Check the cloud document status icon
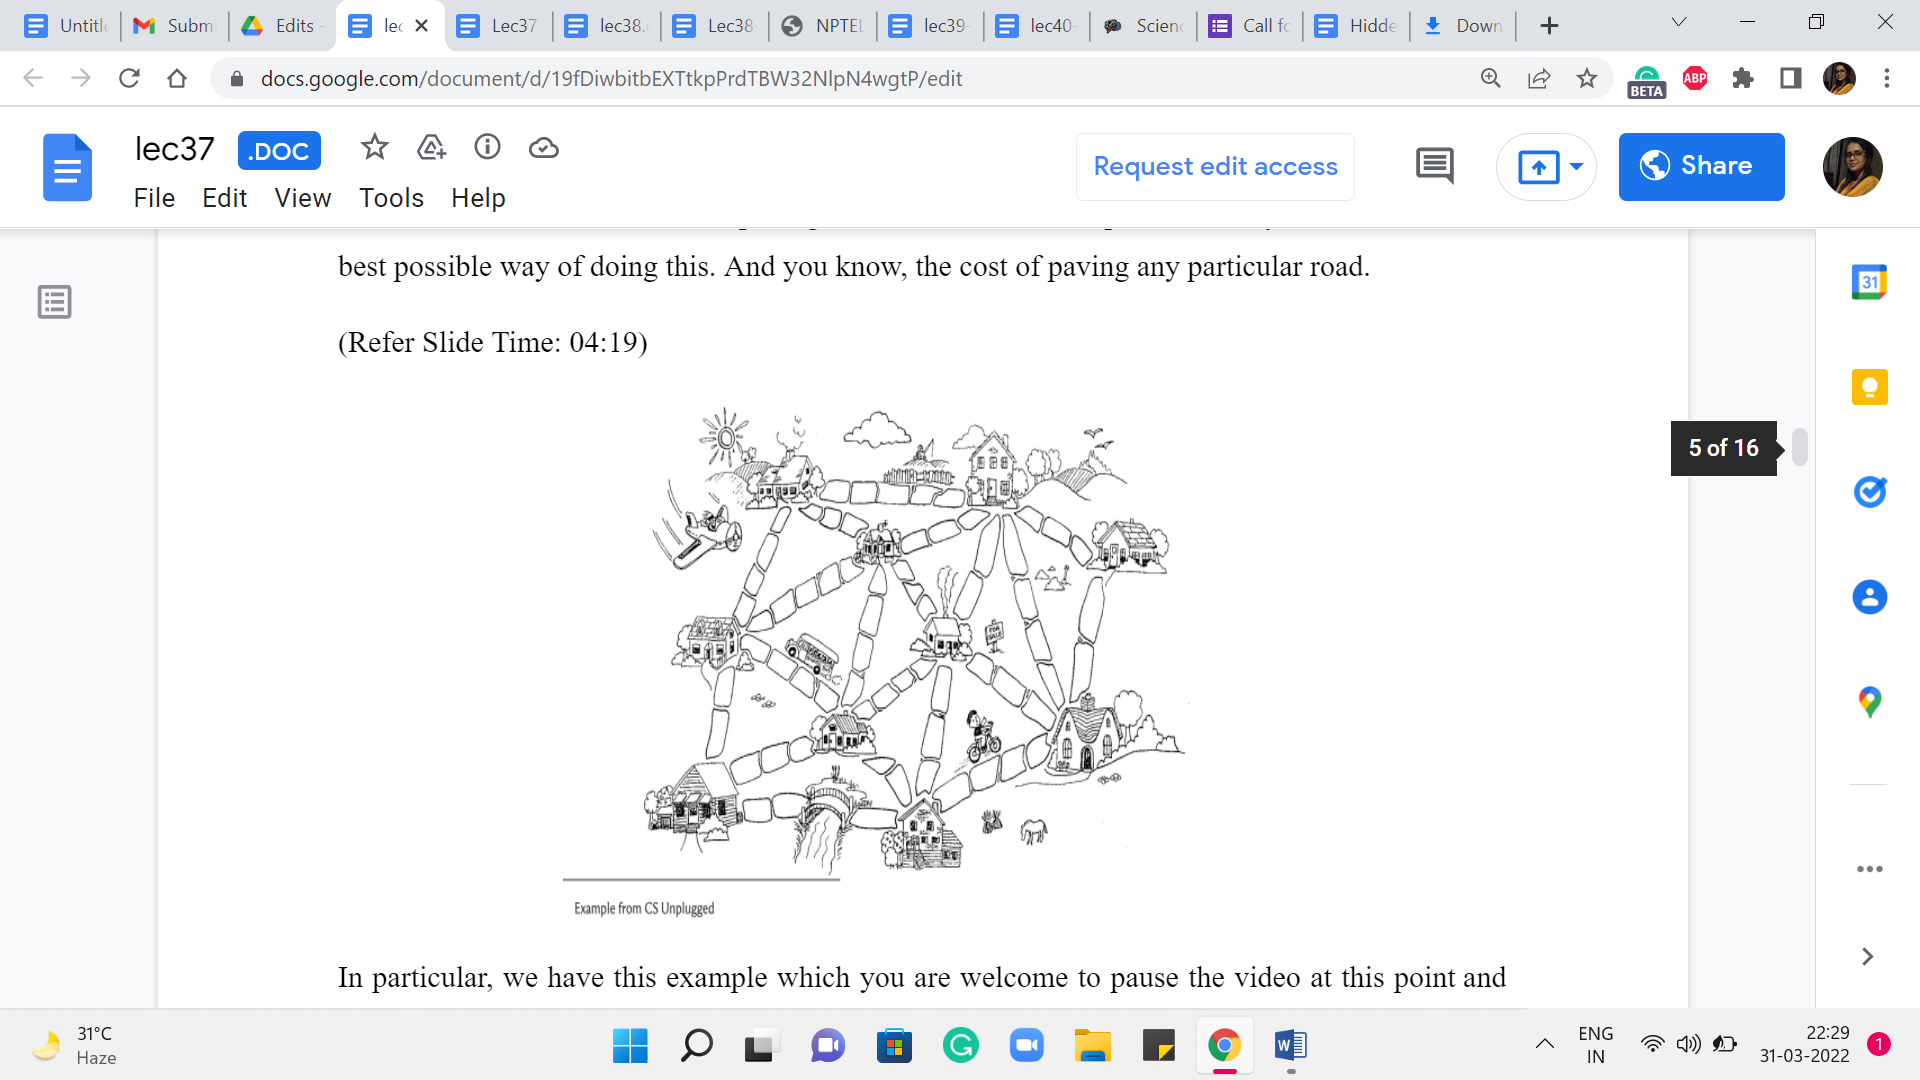The image size is (1920, 1080). (x=543, y=148)
